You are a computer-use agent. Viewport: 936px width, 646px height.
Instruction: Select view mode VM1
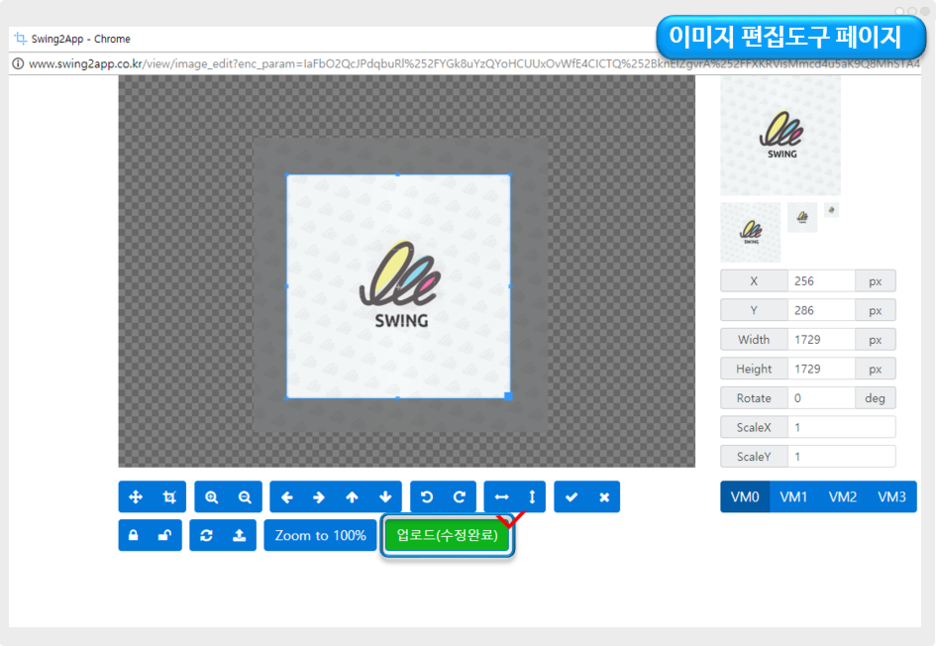click(794, 497)
